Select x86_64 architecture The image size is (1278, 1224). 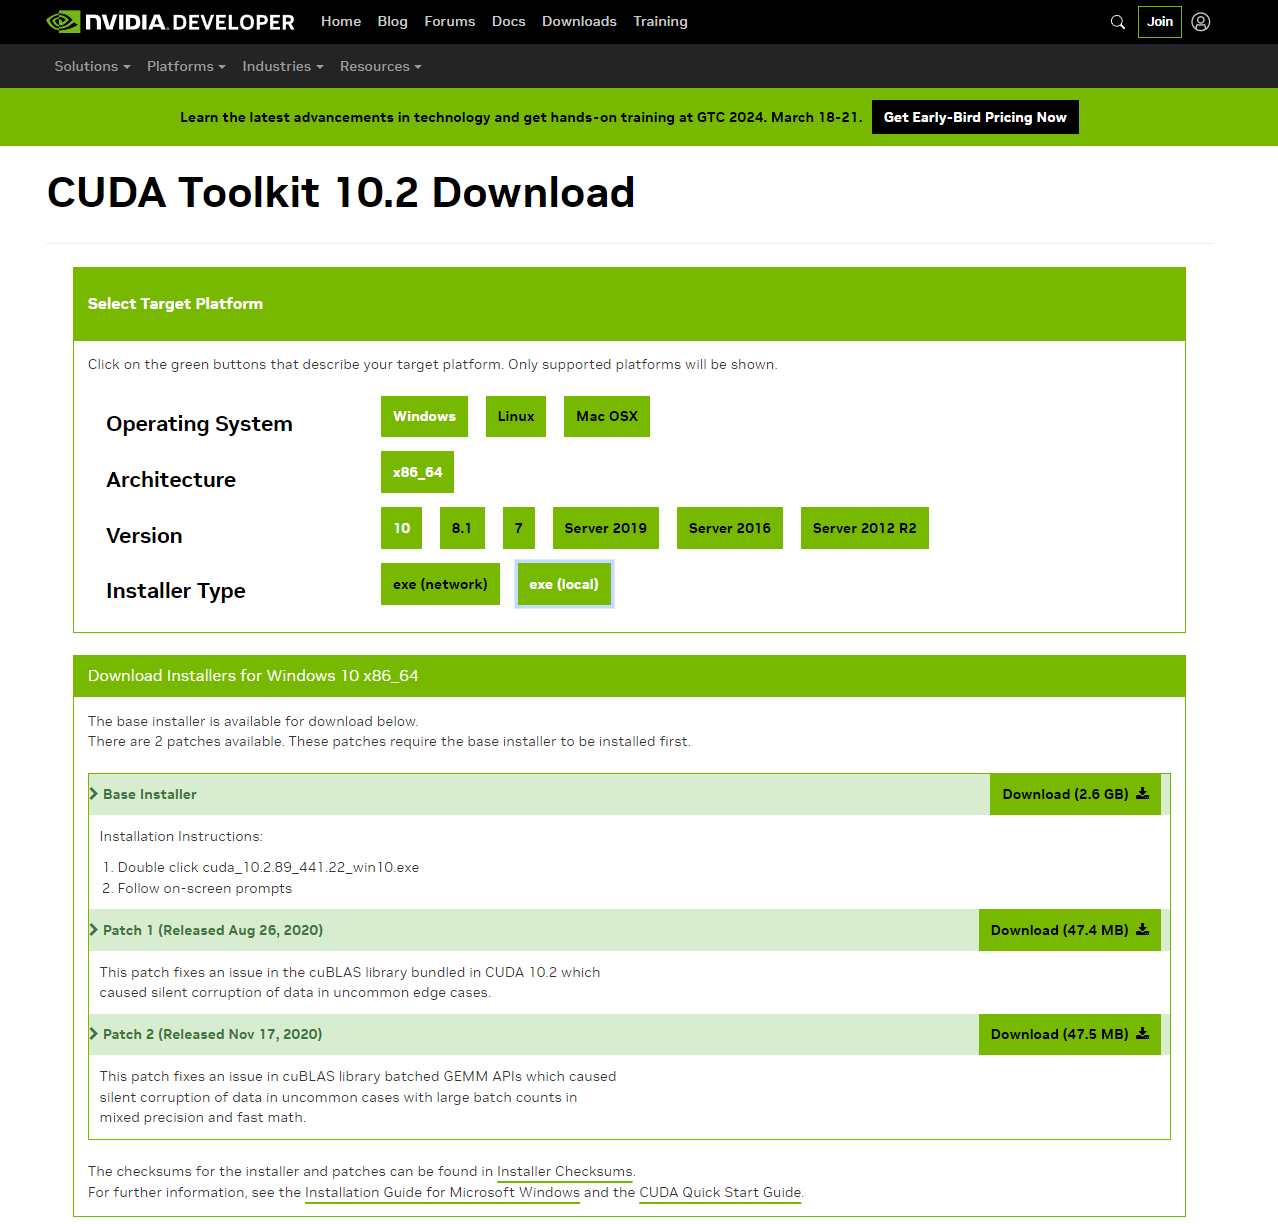[x=417, y=472]
